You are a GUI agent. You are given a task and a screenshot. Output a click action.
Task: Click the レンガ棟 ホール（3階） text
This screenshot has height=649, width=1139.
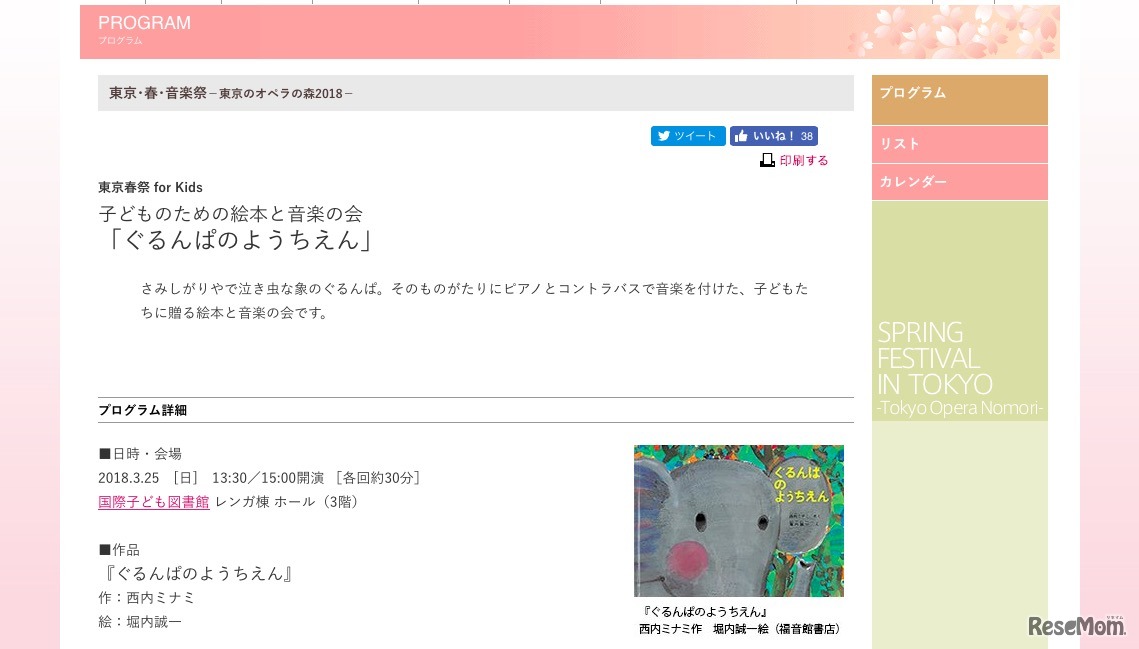(288, 501)
